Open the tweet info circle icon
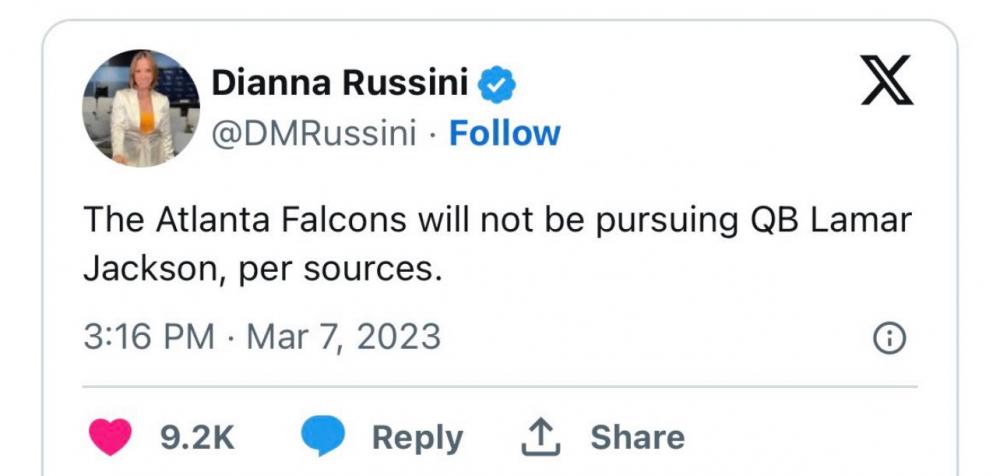 (x=889, y=339)
